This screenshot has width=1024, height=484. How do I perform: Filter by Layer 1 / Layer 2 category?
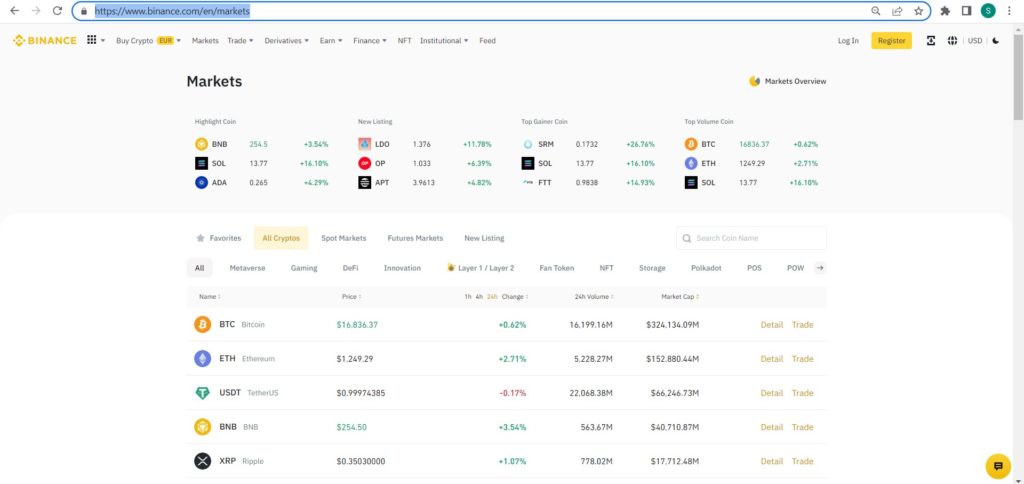pyautogui.click(x=481, y=268)
